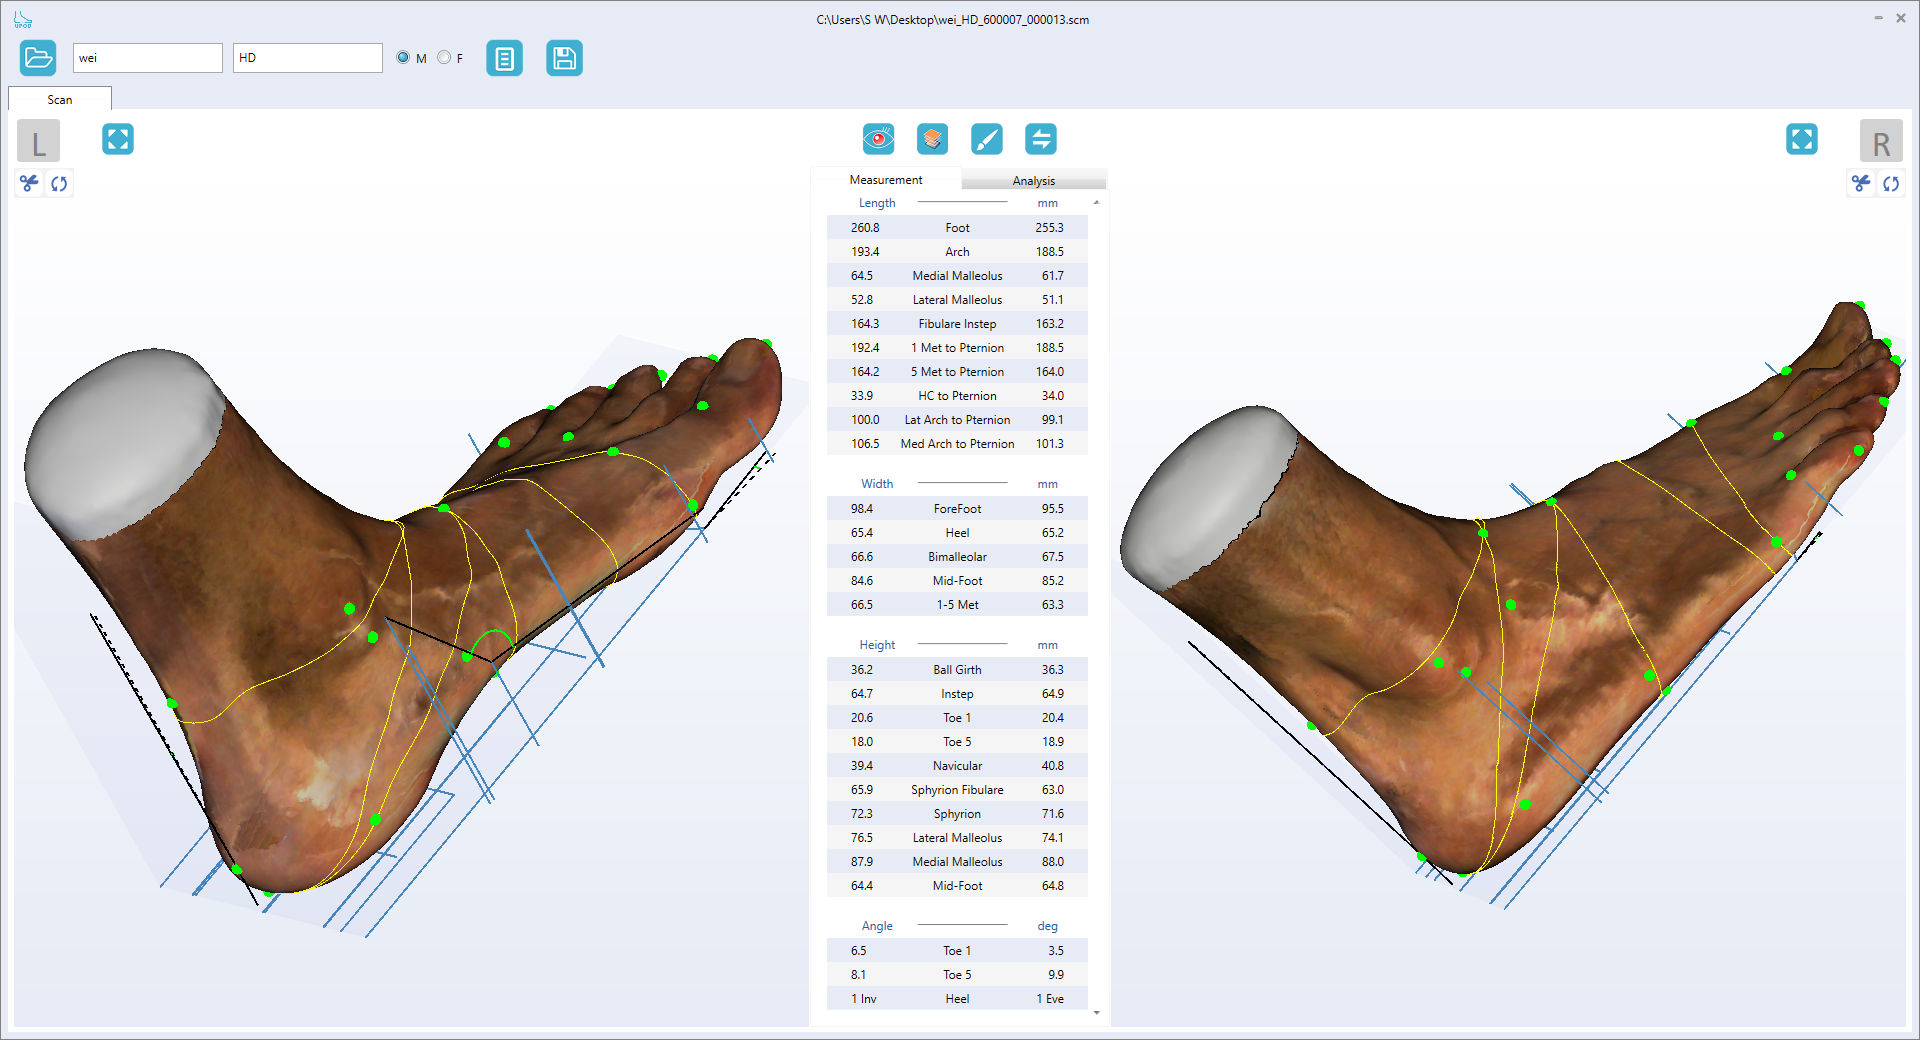Open the report document icon
The image size is (1920, 1040).
pos(504,58)
